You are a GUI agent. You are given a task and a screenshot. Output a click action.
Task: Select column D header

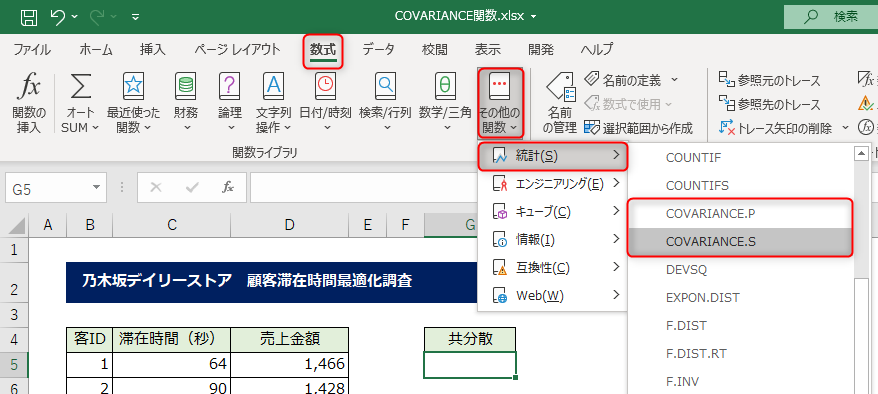[289, 225]
